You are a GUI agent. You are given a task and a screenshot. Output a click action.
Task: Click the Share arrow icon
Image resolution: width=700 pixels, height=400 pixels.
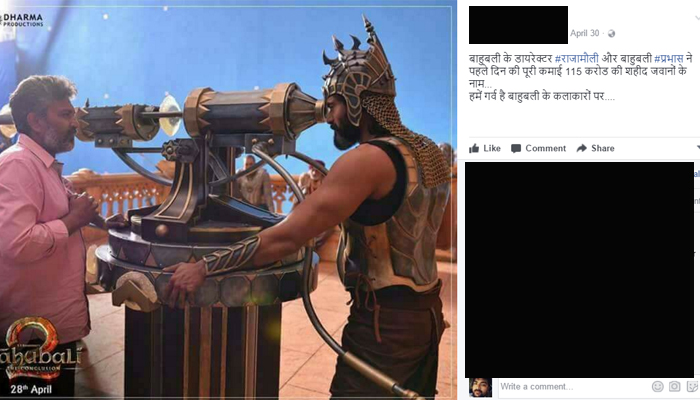click(581, 148)
